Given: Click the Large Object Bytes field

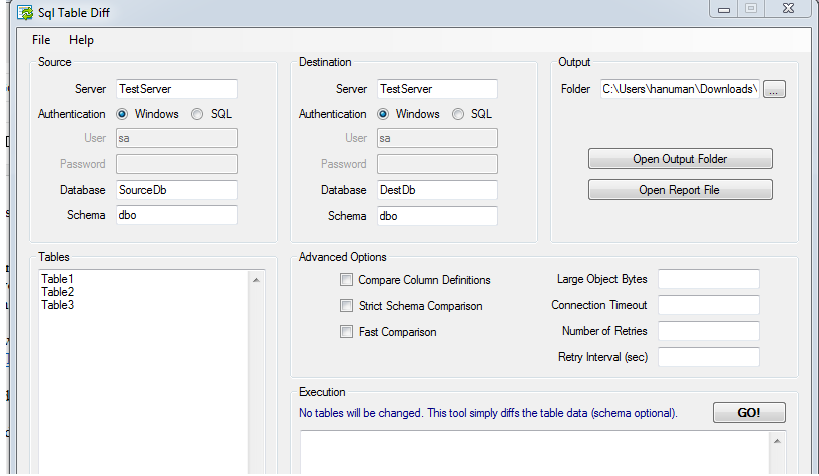Looking at the screenshot, I should tap(709, 279).
